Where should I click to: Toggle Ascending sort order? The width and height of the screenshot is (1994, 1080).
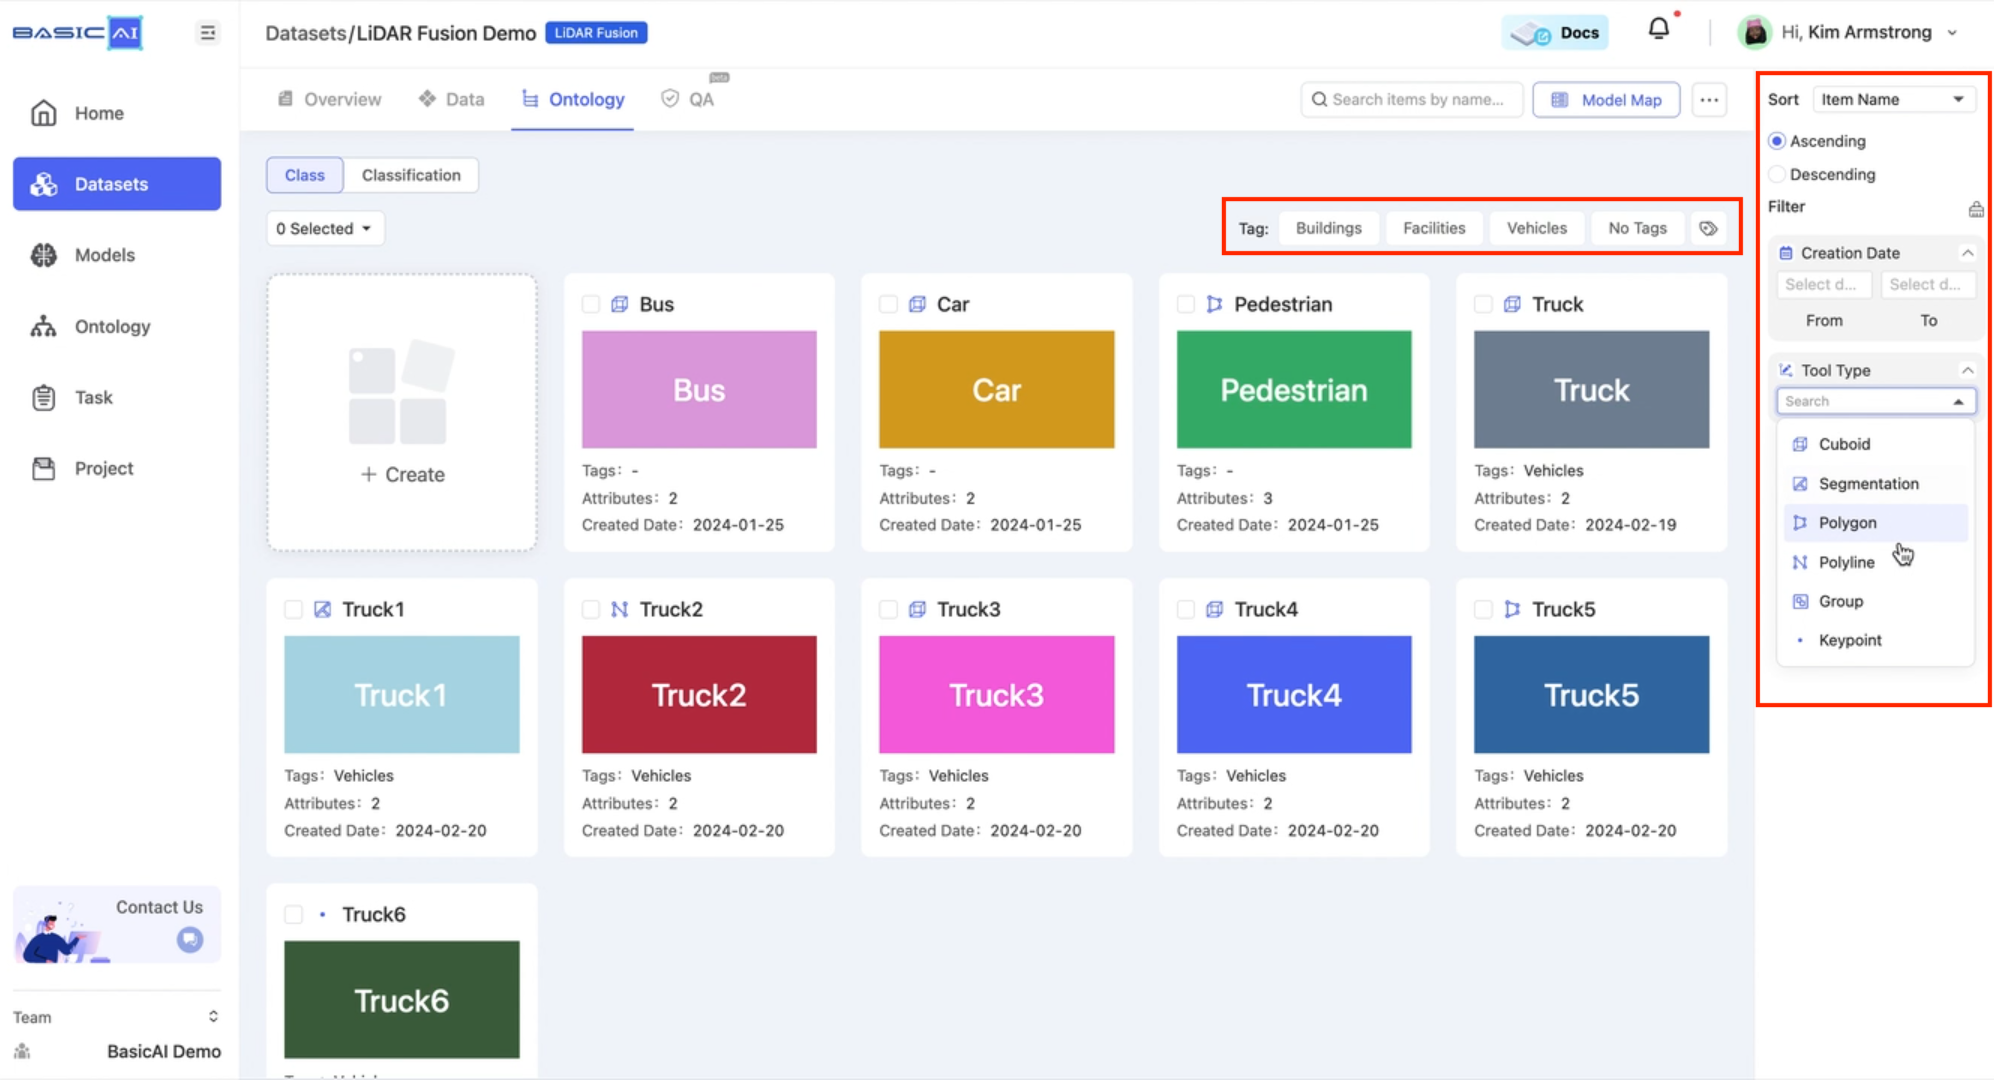[1780, 141]
